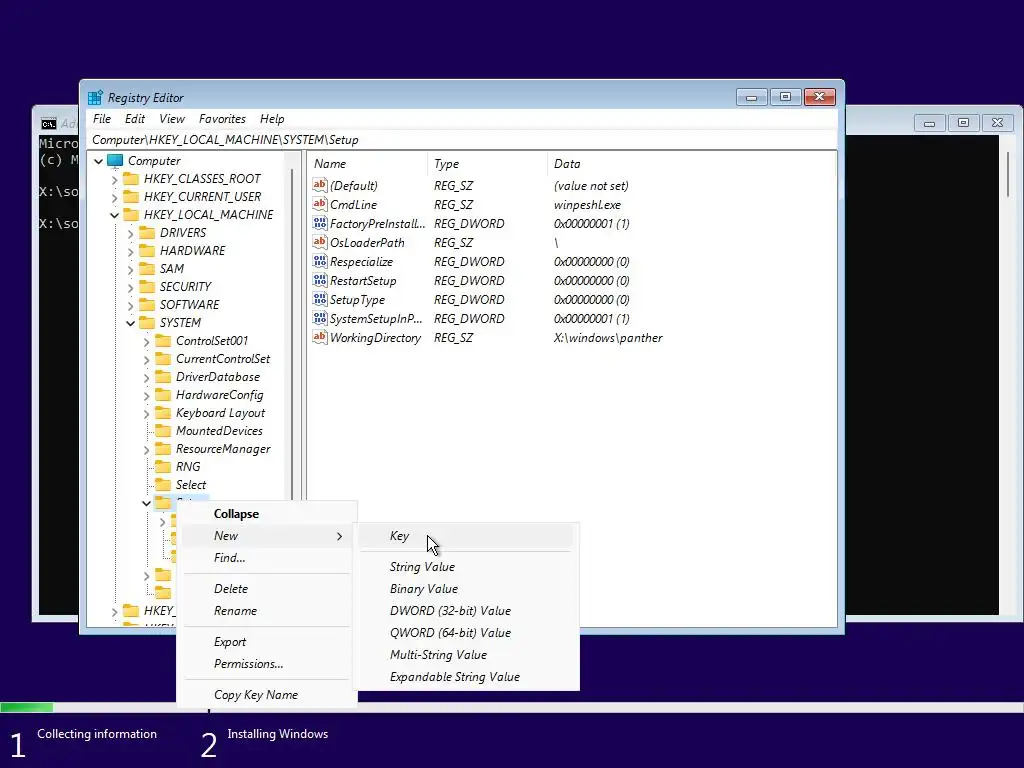Screen dimensions: 1024x768
Task: Select Collapse in the context menu
Action: point(267,514)
